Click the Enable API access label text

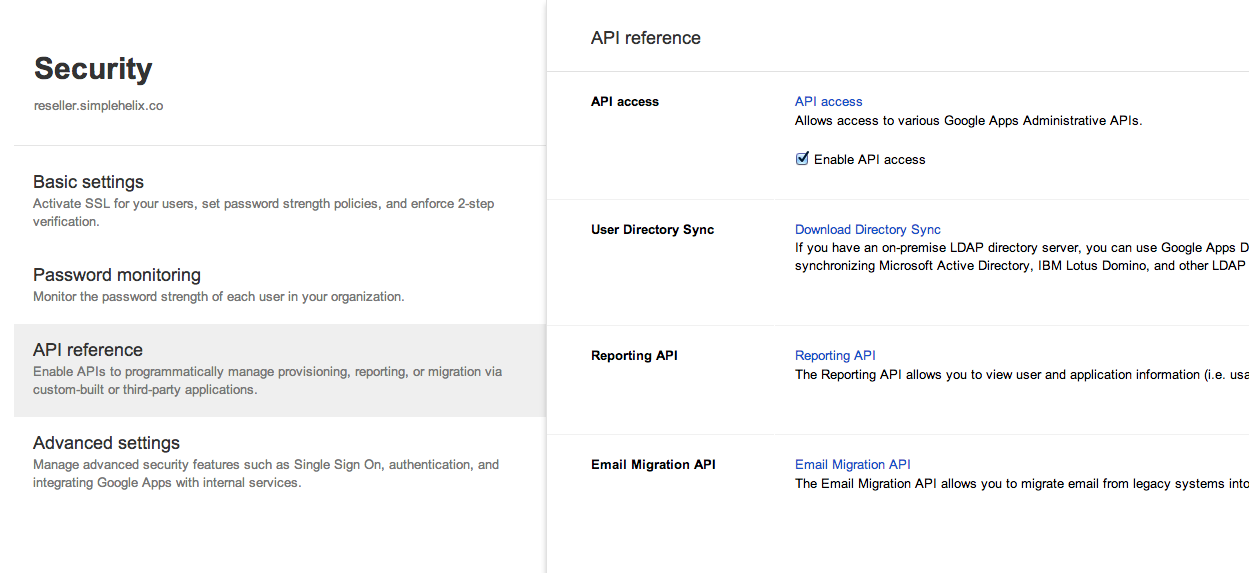pyautogui.click(x=870, y=159)
